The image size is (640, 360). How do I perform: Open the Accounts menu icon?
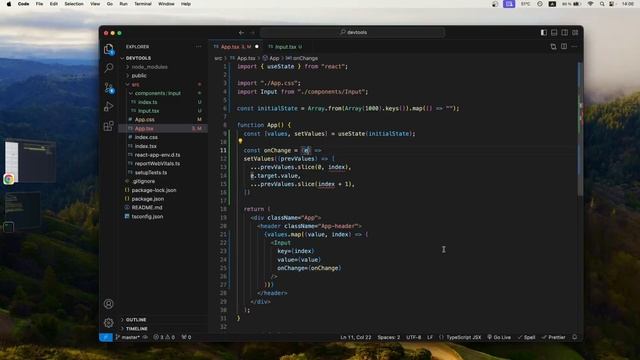pyautogui.click(x=109, y=304)
